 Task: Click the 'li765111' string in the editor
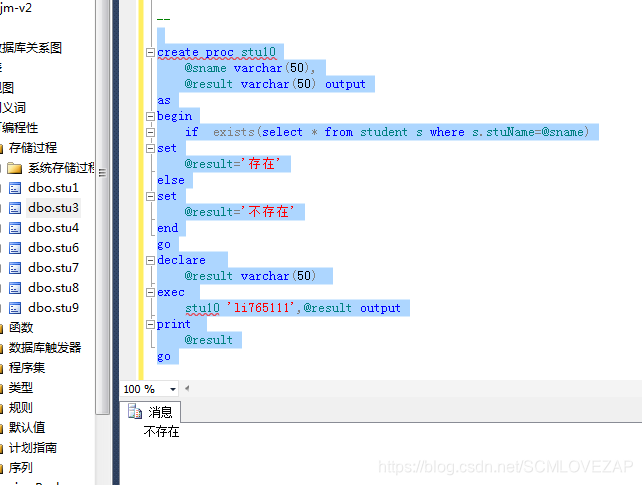[261, 308]
